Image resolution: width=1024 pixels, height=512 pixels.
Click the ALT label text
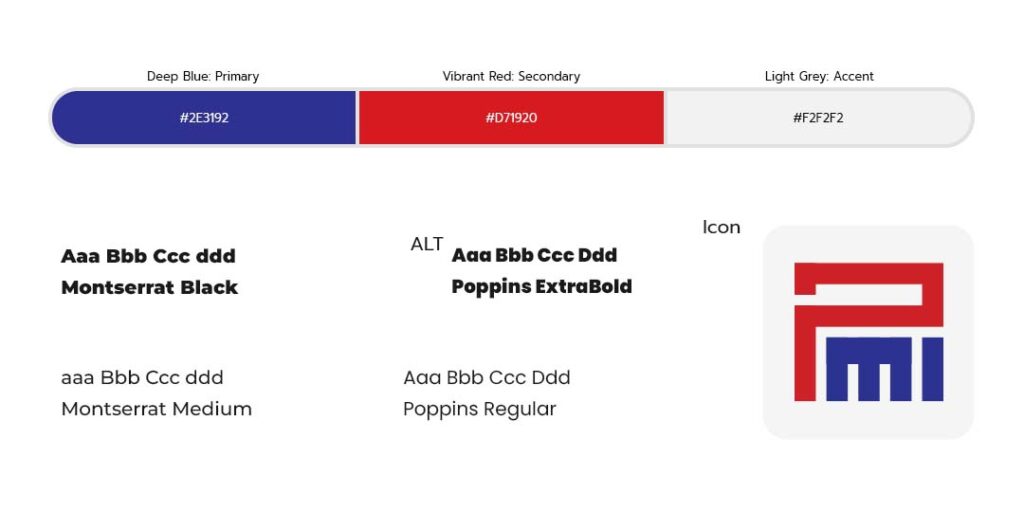[x=427, y=245]
